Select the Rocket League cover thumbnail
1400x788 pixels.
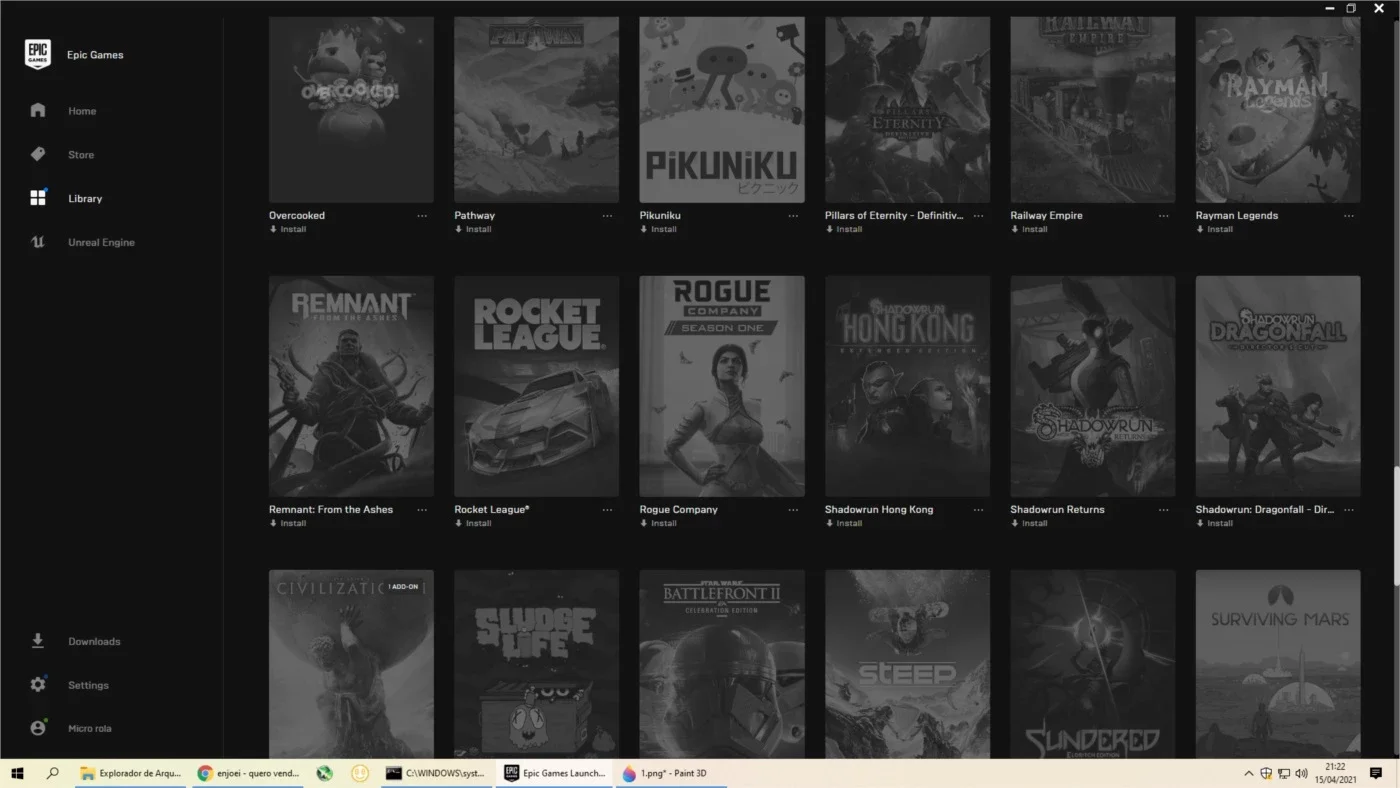coord(537,386)
